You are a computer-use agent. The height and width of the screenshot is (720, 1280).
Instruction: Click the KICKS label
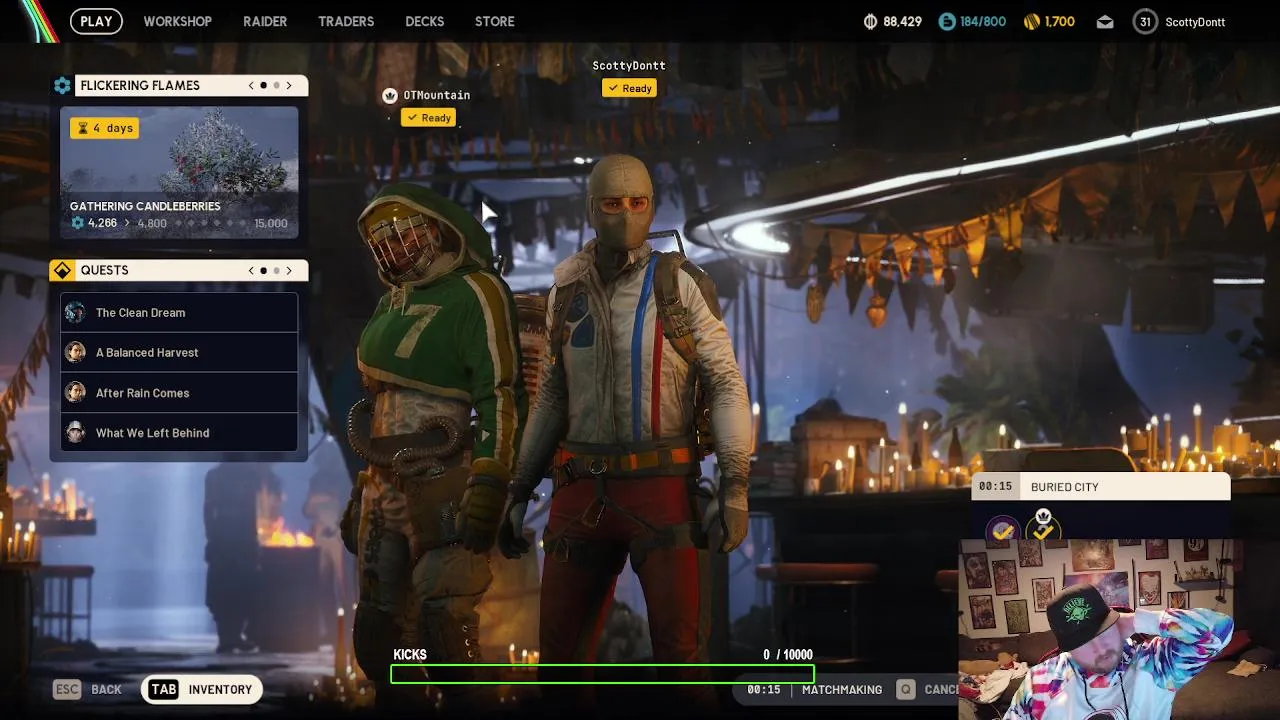[x=410, y=655]
